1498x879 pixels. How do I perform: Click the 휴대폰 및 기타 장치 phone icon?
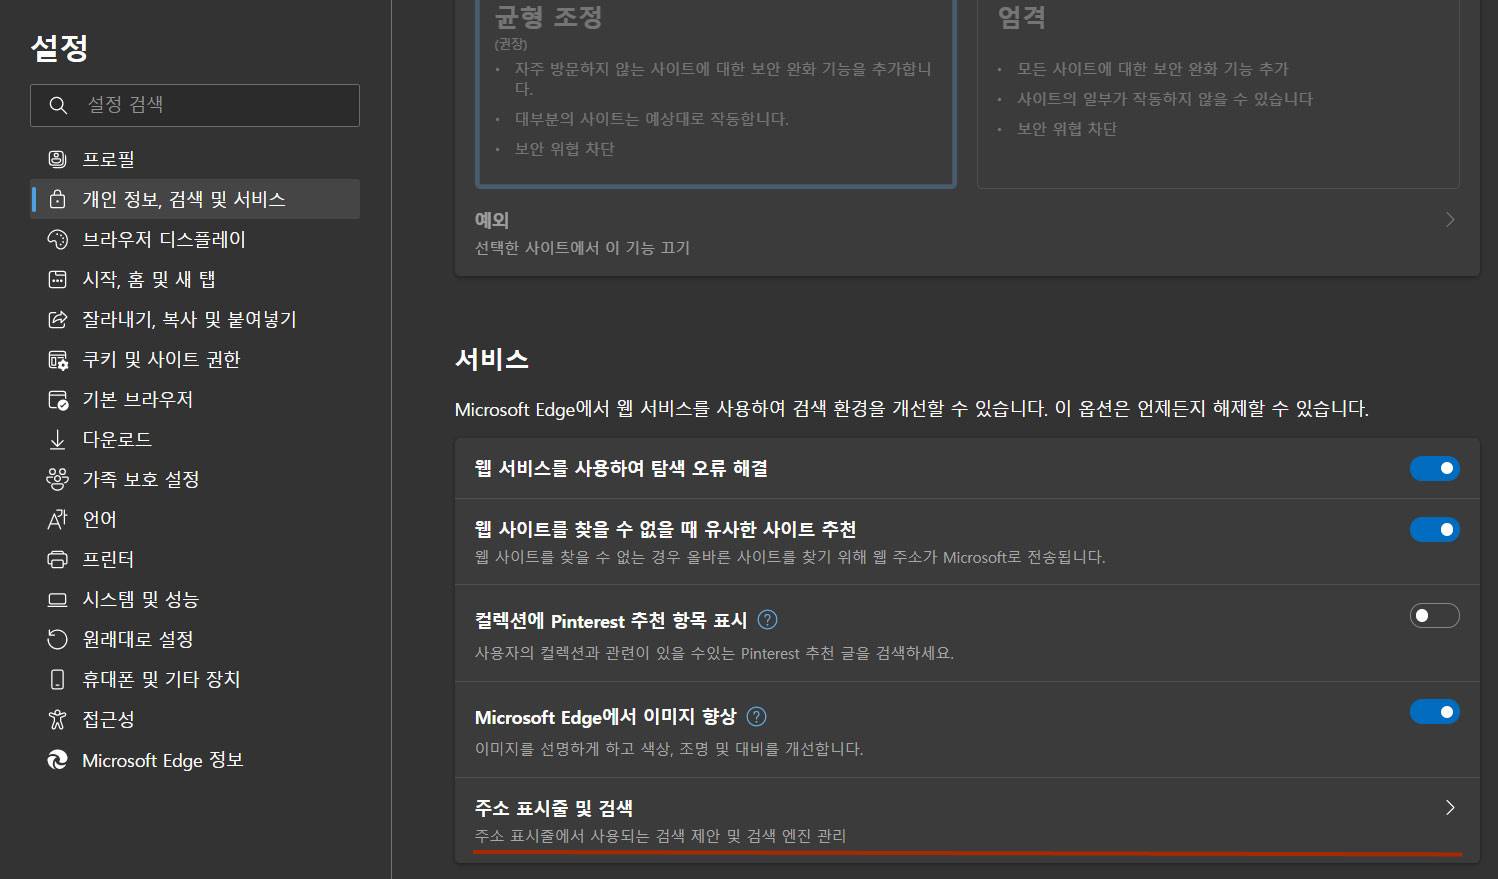pos(58,679)
